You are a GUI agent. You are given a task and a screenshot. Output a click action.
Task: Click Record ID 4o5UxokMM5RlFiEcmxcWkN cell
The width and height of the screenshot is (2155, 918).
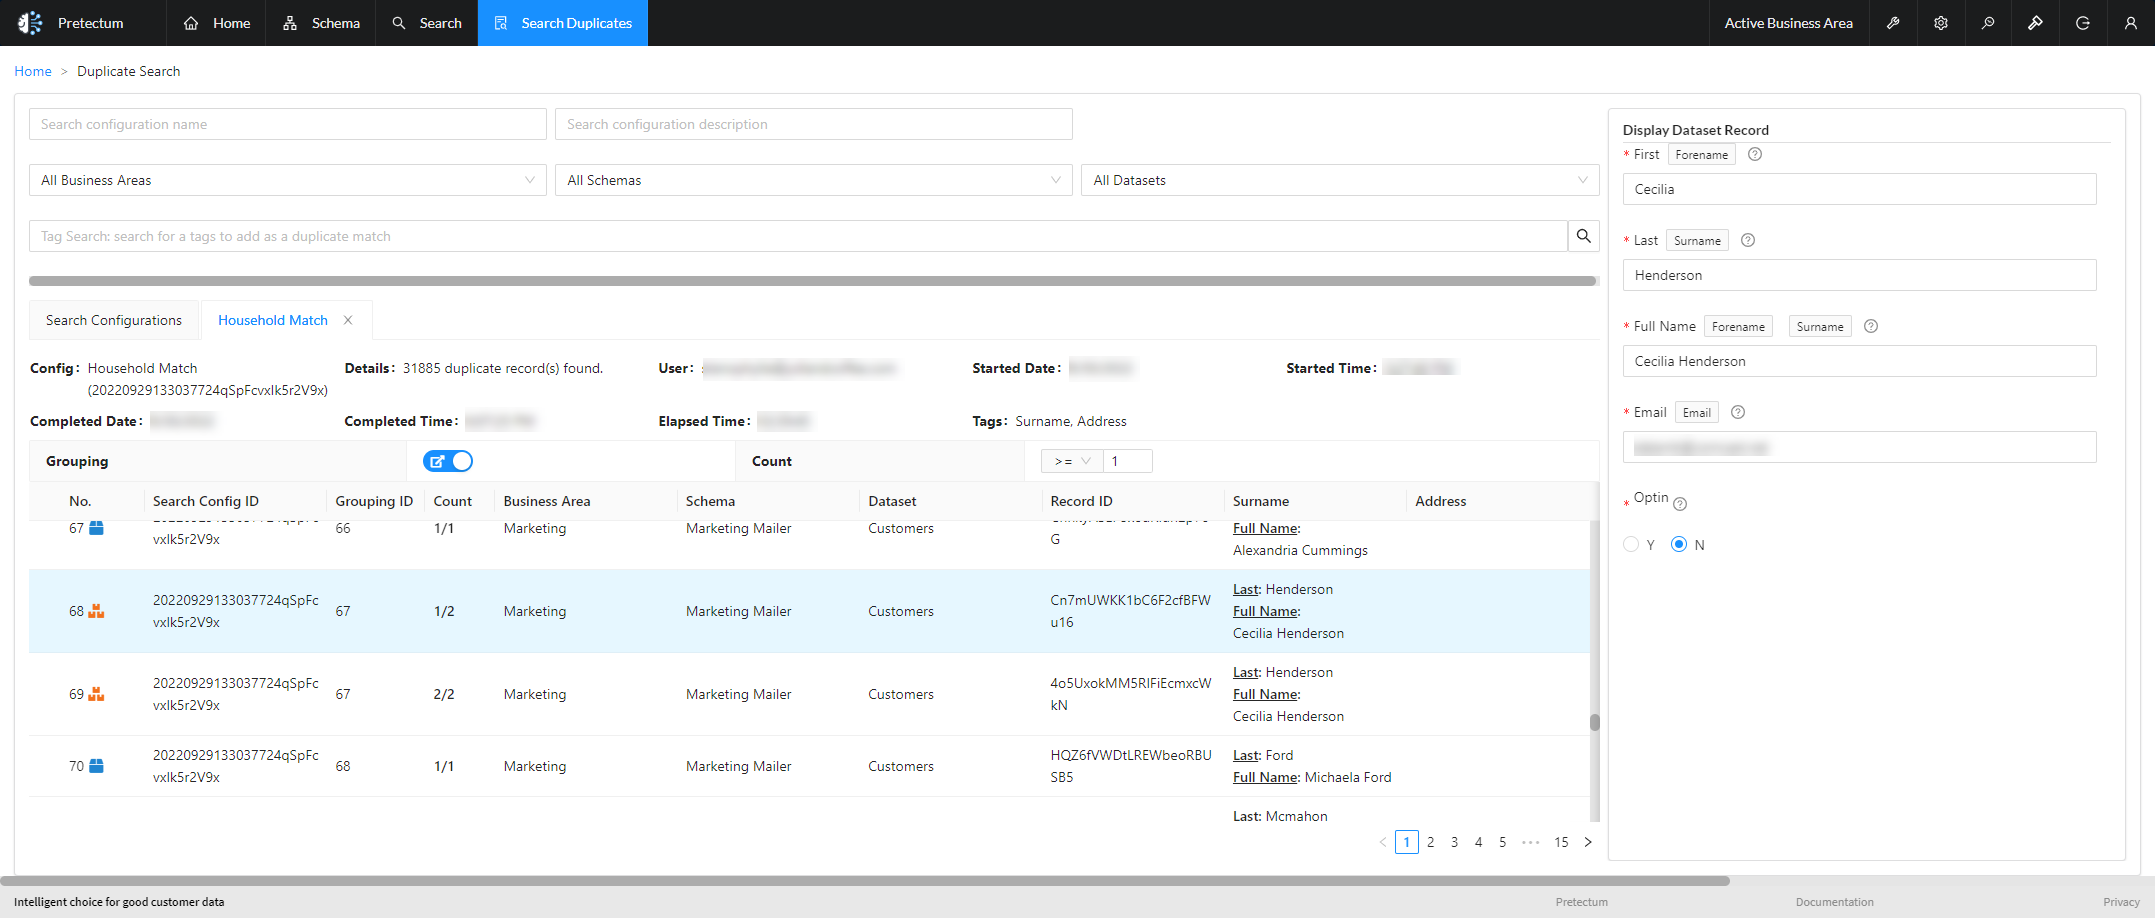(x=1131, y=694)
